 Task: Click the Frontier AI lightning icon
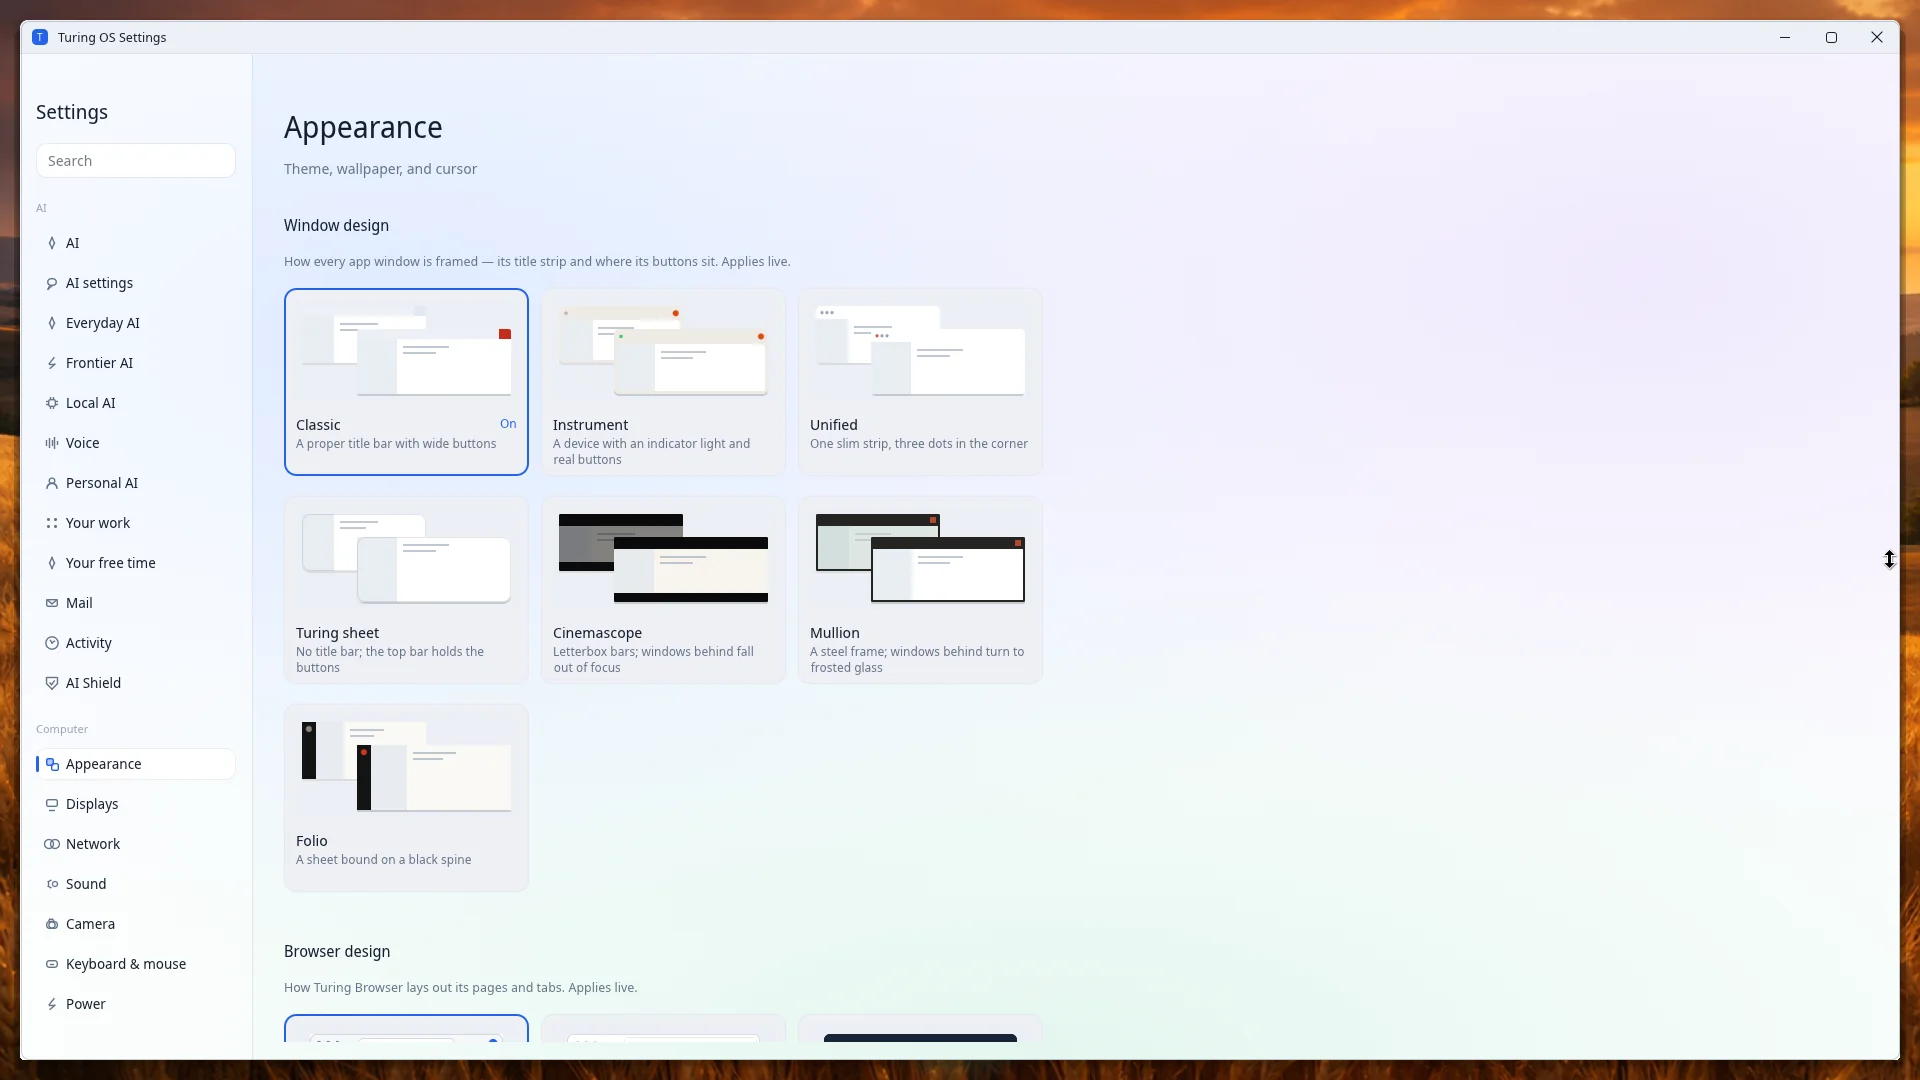coord(52,363)
